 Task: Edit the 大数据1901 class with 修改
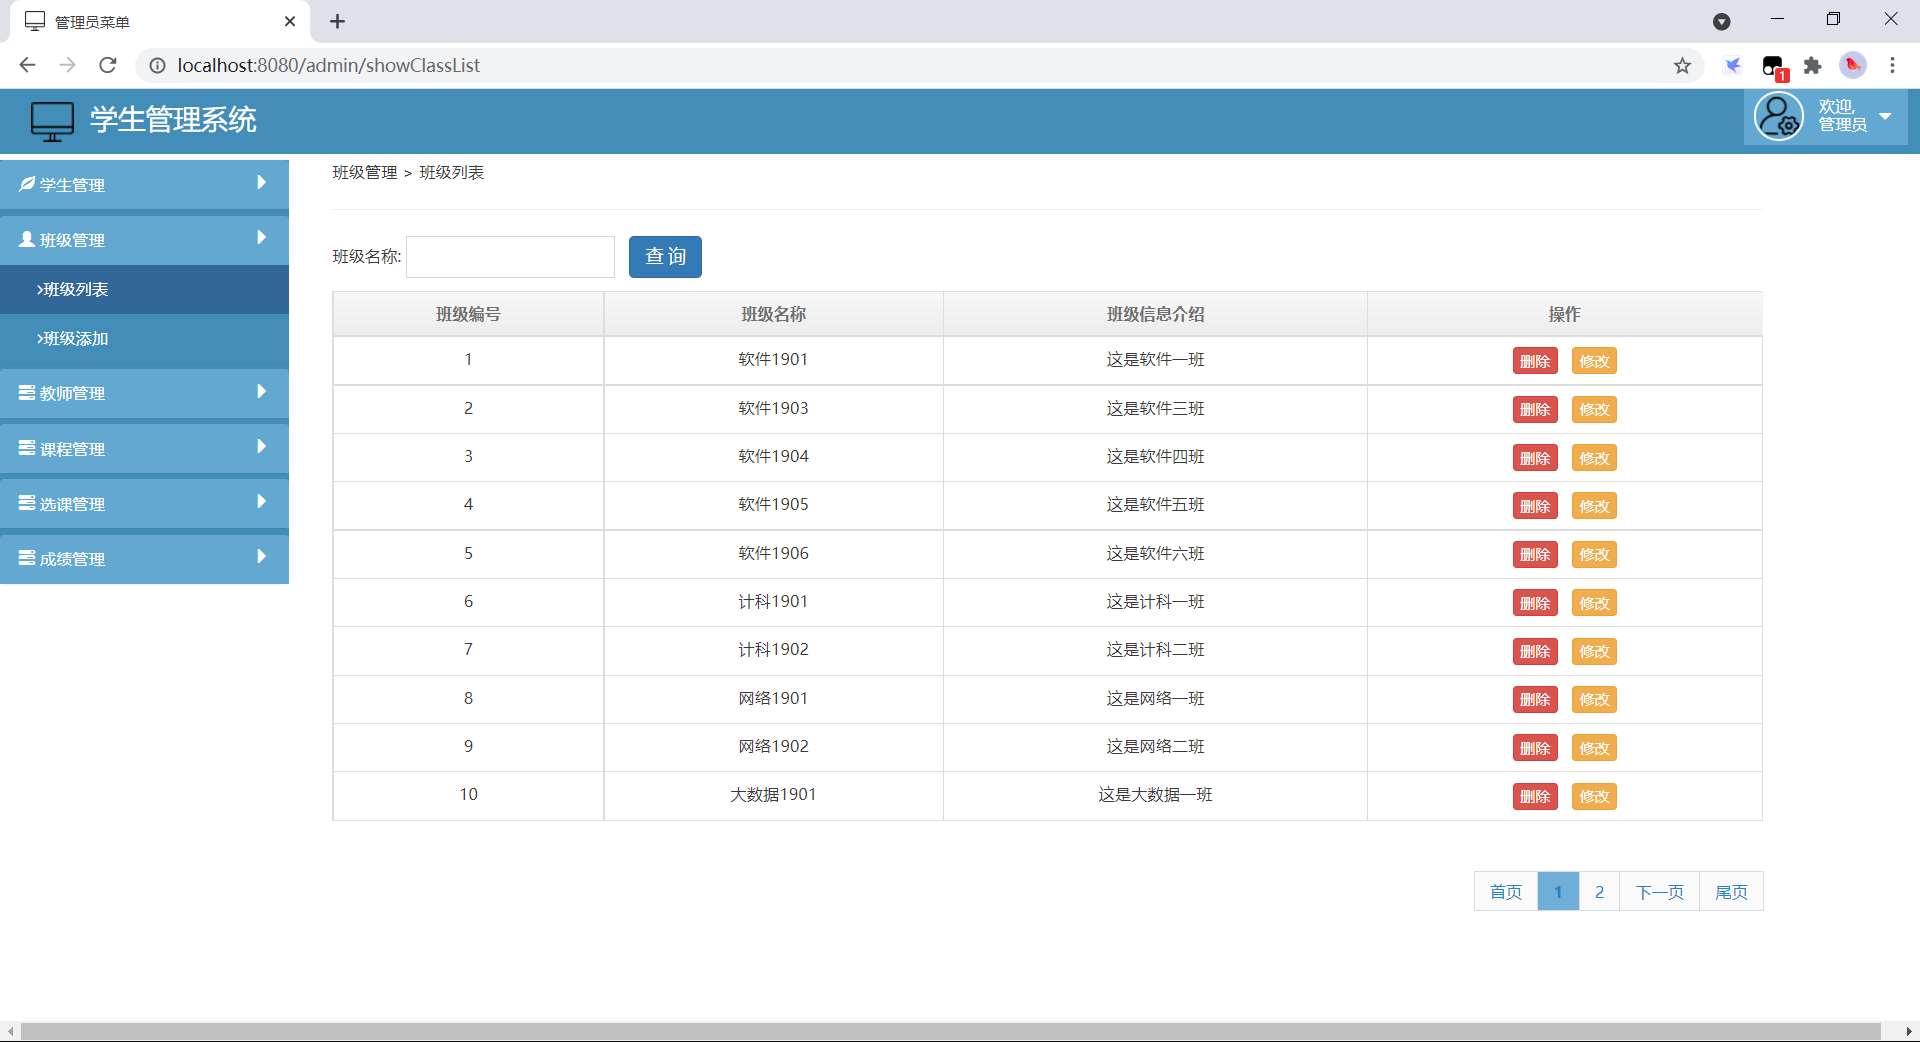tap(1594, 797)
